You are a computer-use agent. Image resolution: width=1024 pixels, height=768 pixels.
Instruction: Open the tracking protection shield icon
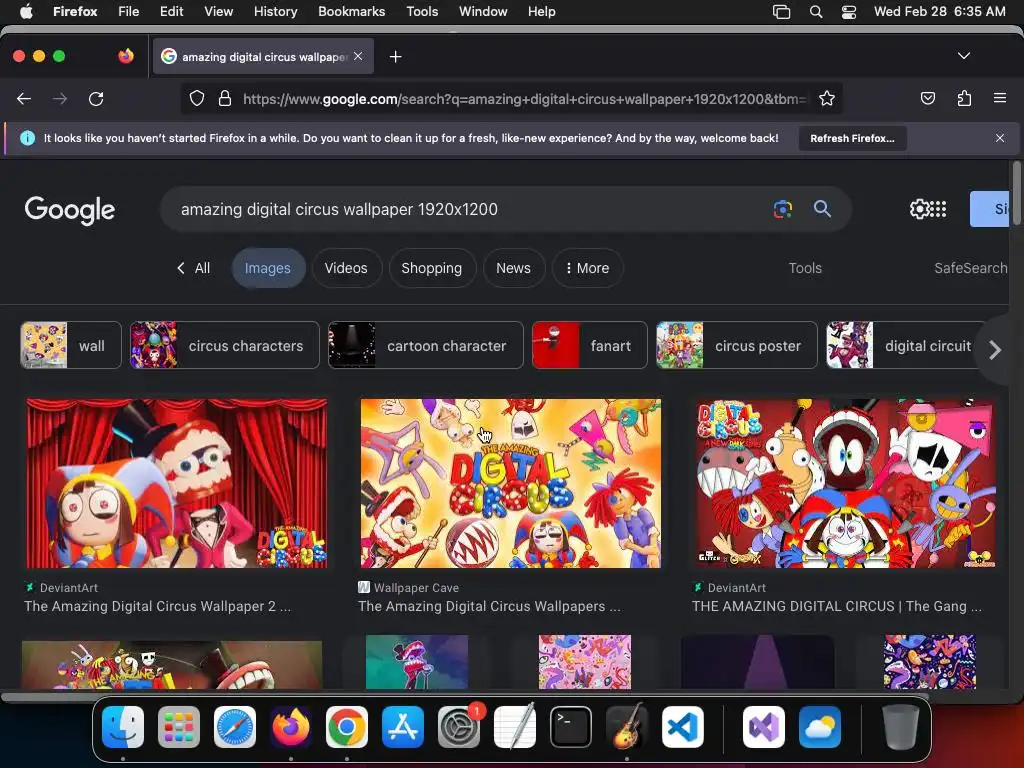[197, 99]
